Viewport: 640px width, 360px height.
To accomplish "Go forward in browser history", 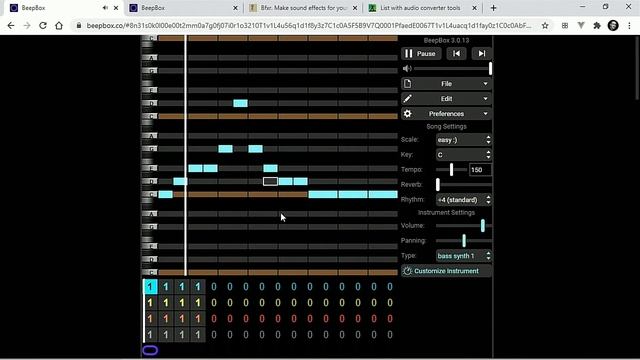I will 27,25.
